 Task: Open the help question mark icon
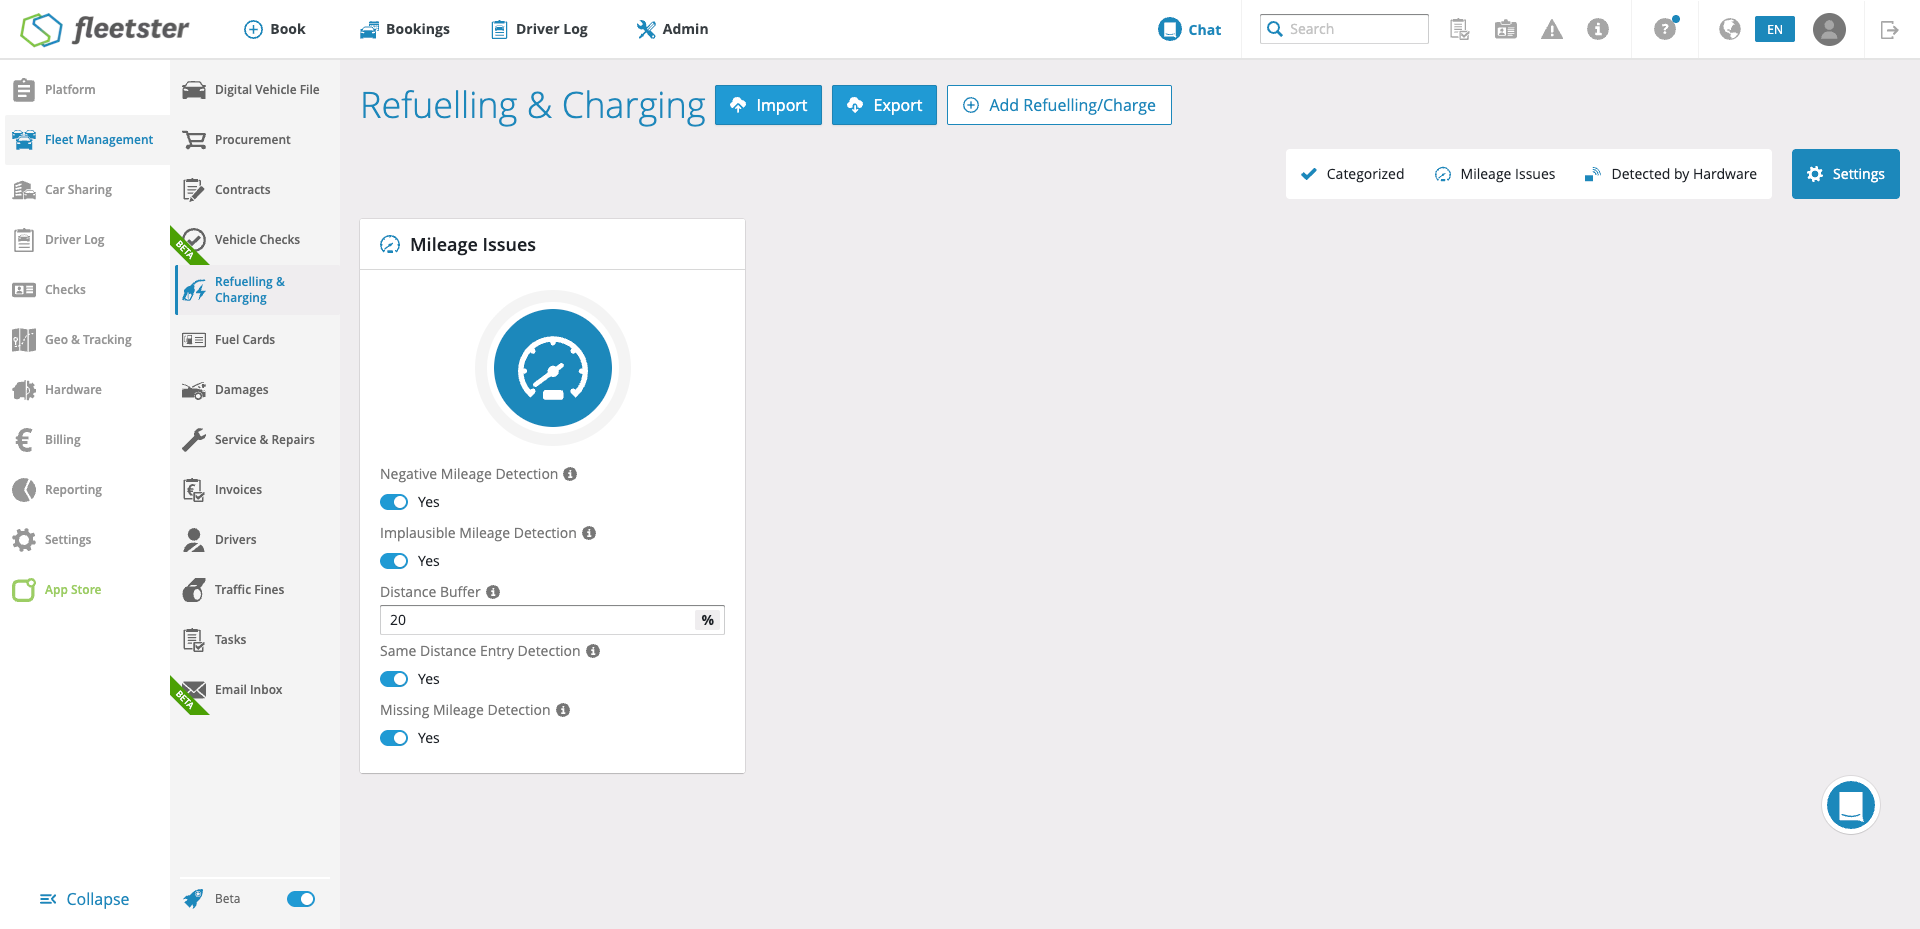[1665, 29]
